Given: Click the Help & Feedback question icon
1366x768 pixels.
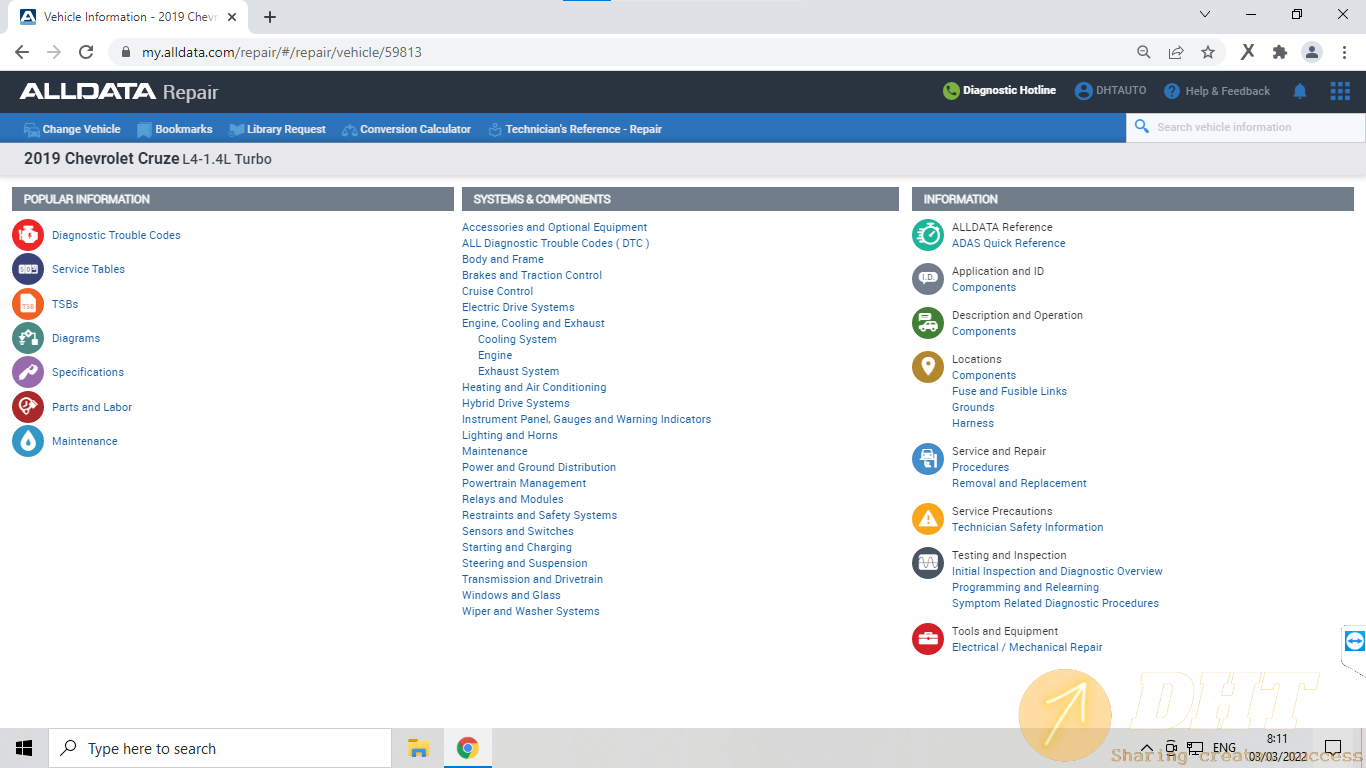Looking at the screenshot, I should [1172, 91].
